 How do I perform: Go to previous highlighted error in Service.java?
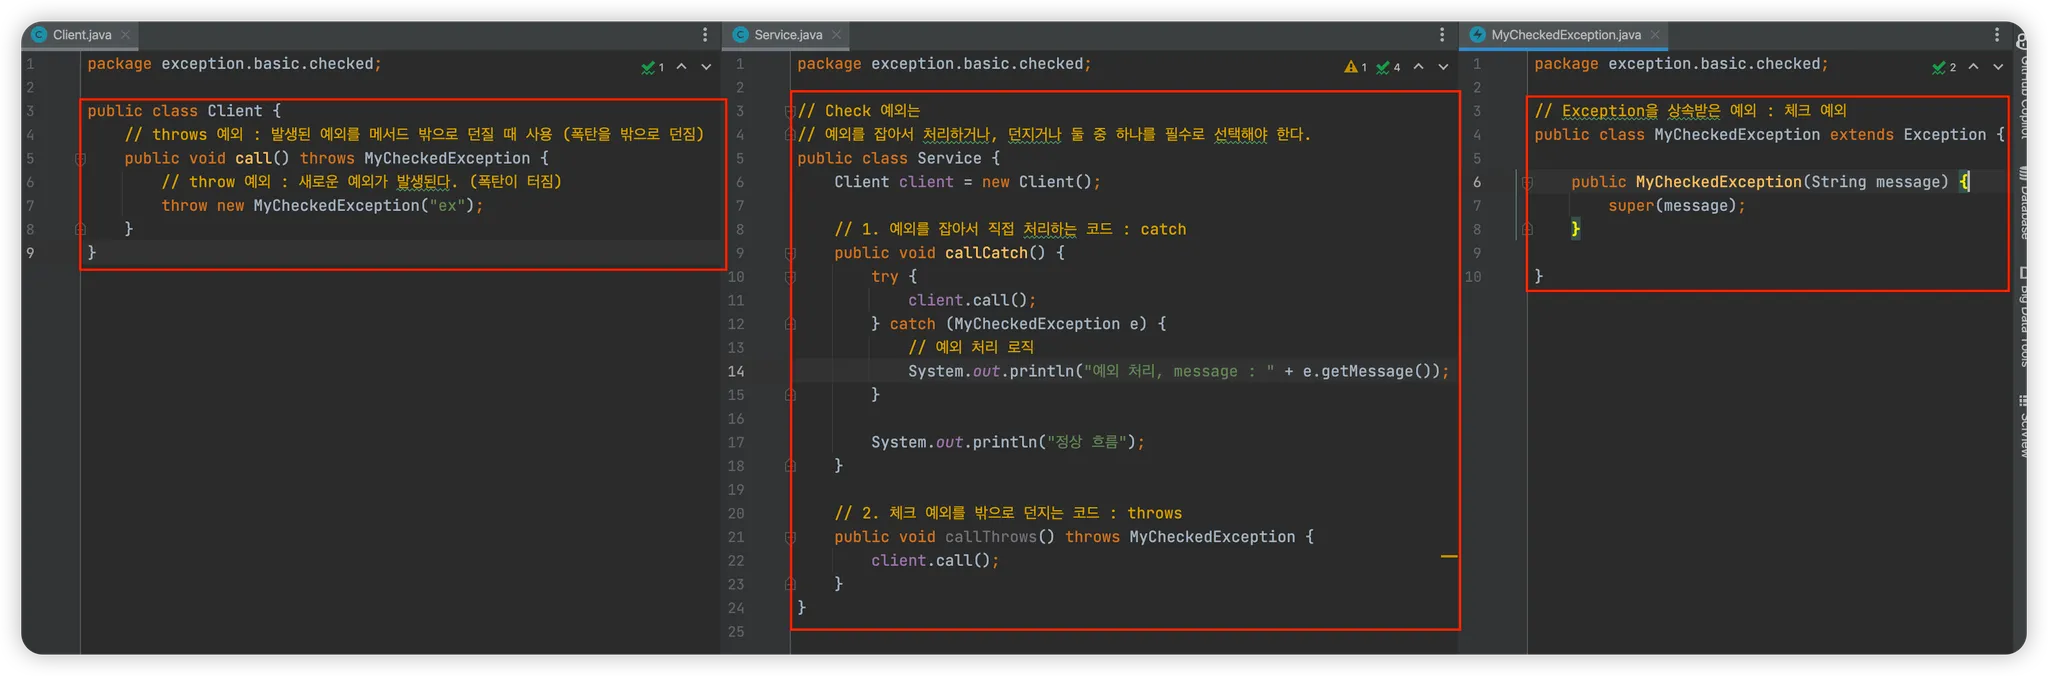pos(1419,67)
